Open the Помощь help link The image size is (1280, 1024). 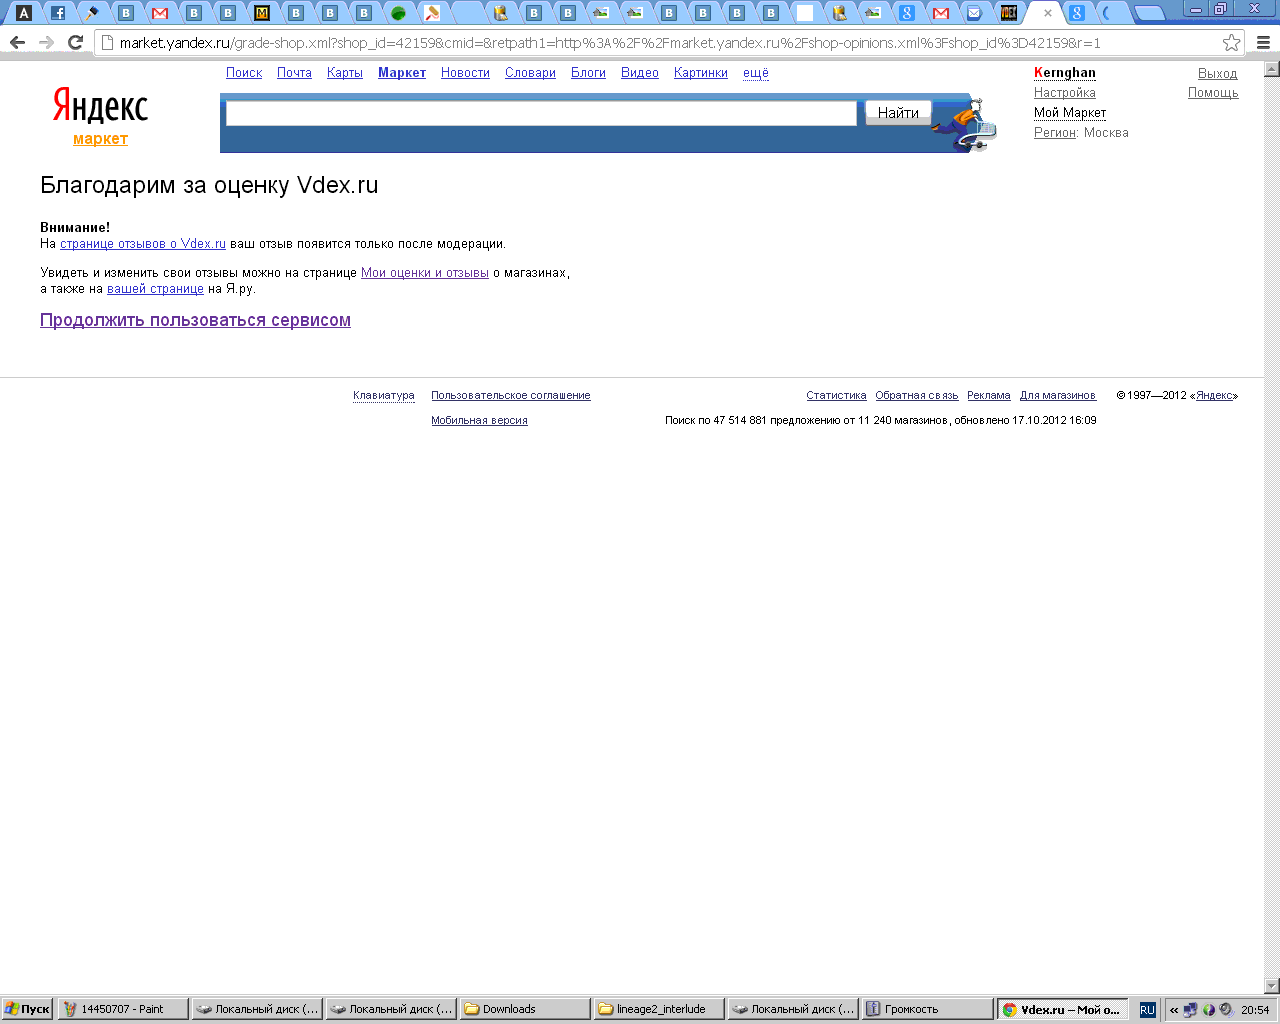(1213, 93)
